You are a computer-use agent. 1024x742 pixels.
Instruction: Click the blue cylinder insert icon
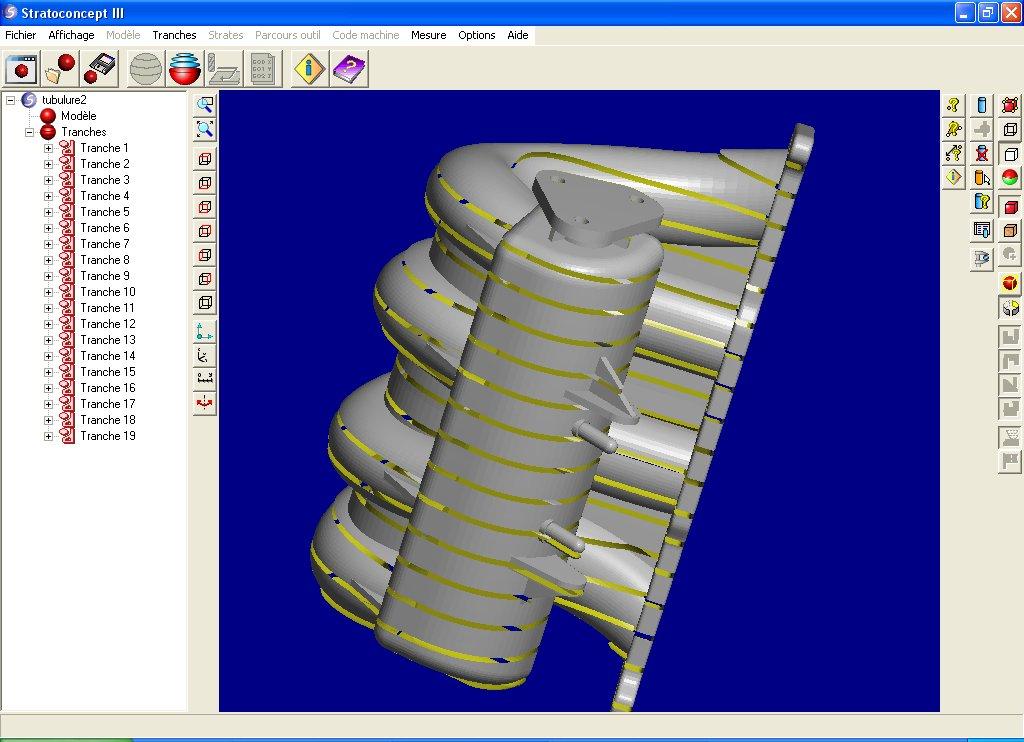click(x=982, y=105)
